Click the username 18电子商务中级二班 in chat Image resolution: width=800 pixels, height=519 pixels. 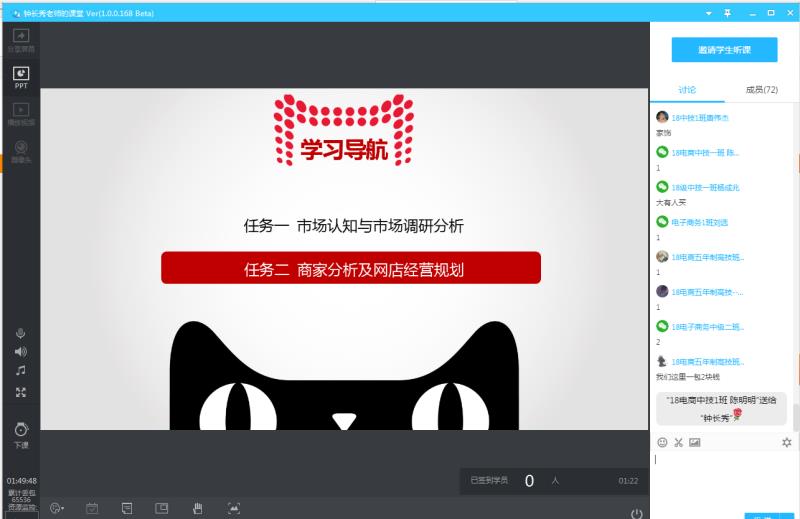click(707, 327)
